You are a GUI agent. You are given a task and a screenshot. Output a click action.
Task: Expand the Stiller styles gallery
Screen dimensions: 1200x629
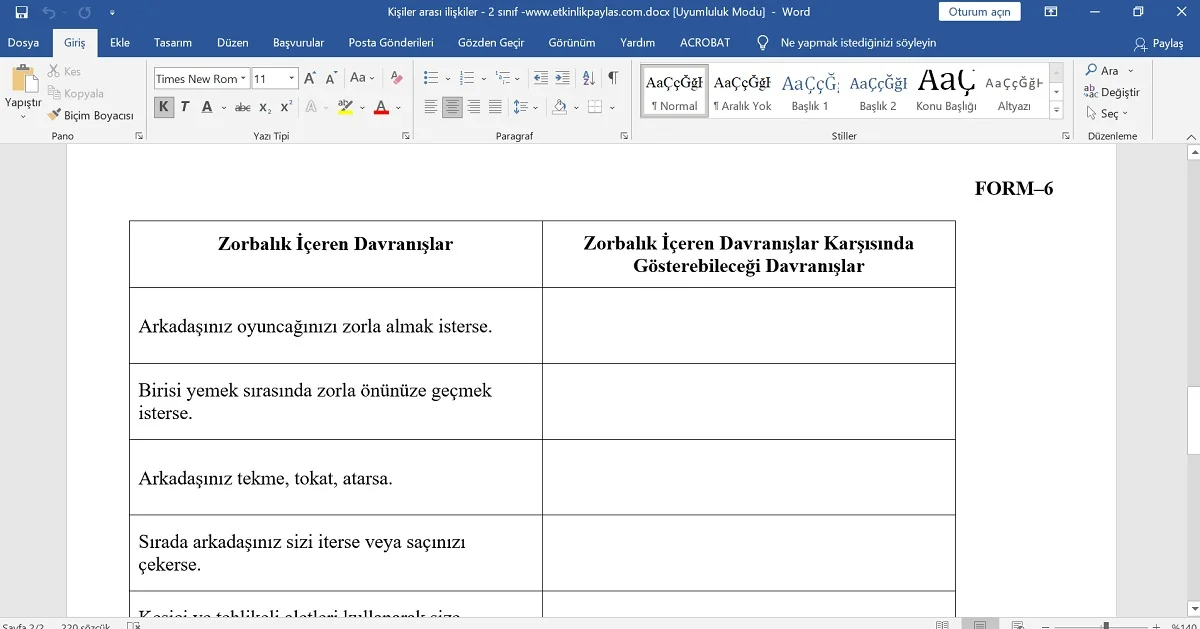click(1057, 109)
